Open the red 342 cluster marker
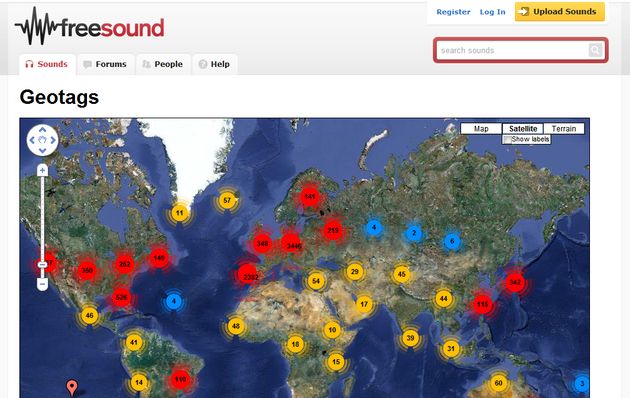This screenshot has width=630, height=398. click(515, 282)
